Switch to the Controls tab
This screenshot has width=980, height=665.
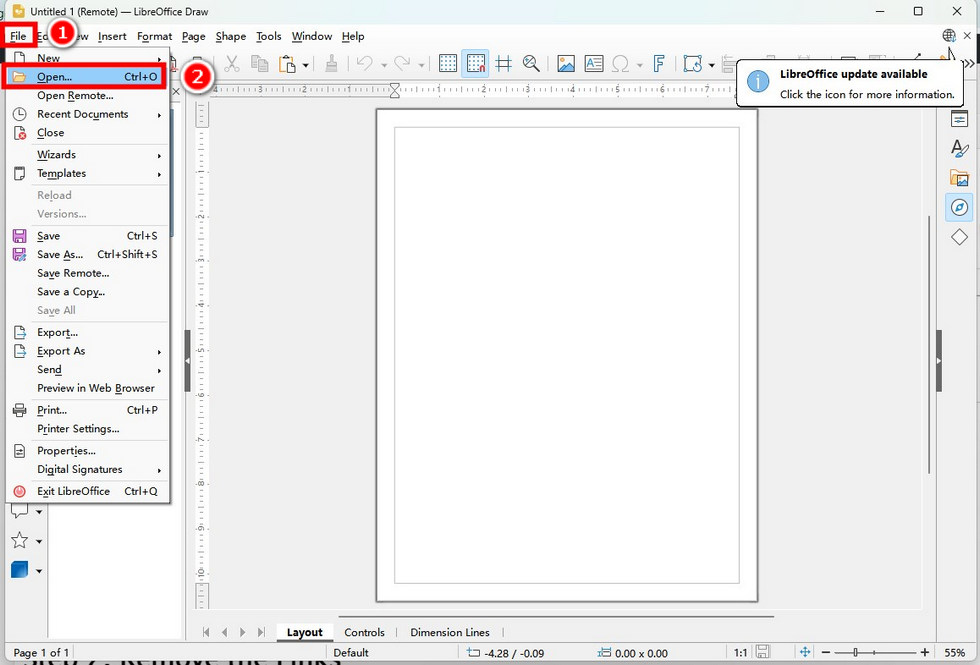pos(365,632)
